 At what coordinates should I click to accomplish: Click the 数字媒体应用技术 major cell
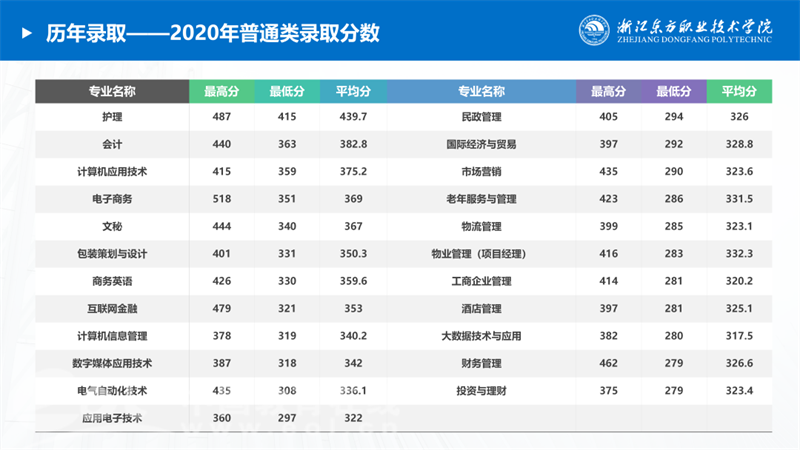click(112, 363)
